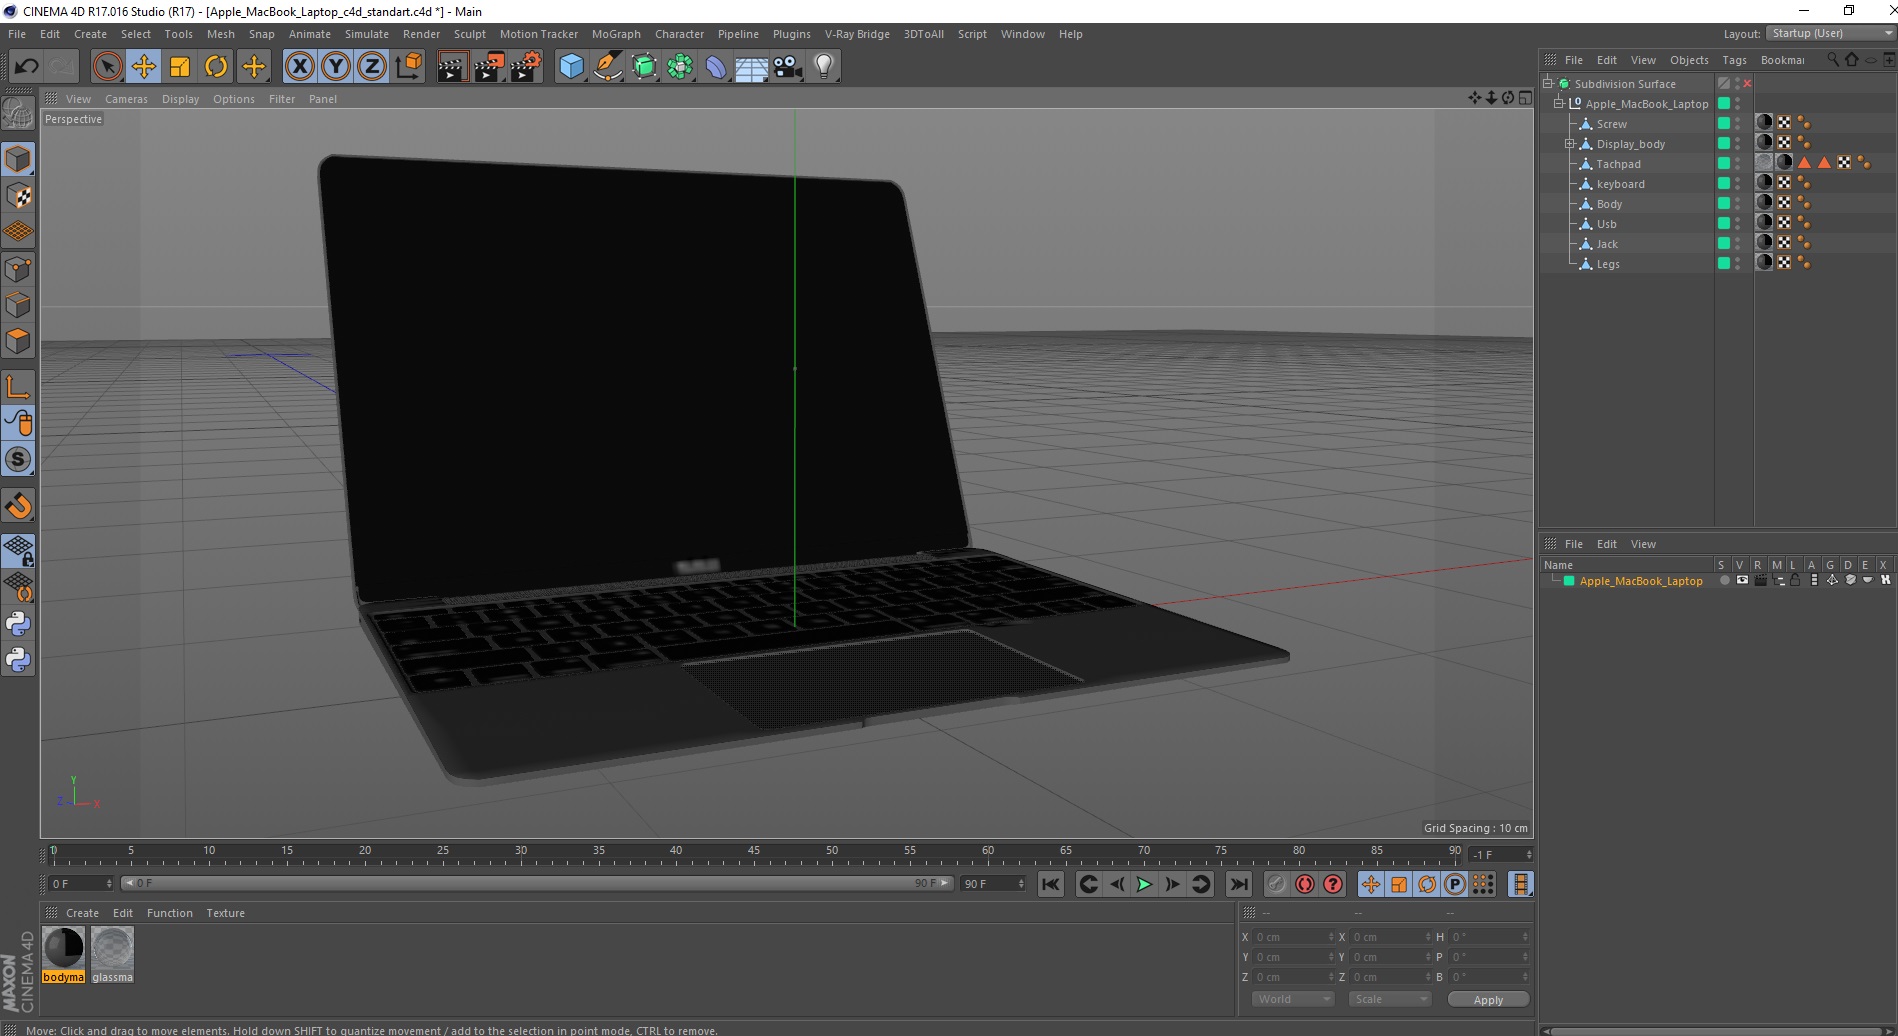
Task: Select the Rotate tool
Action: point(216,67)
